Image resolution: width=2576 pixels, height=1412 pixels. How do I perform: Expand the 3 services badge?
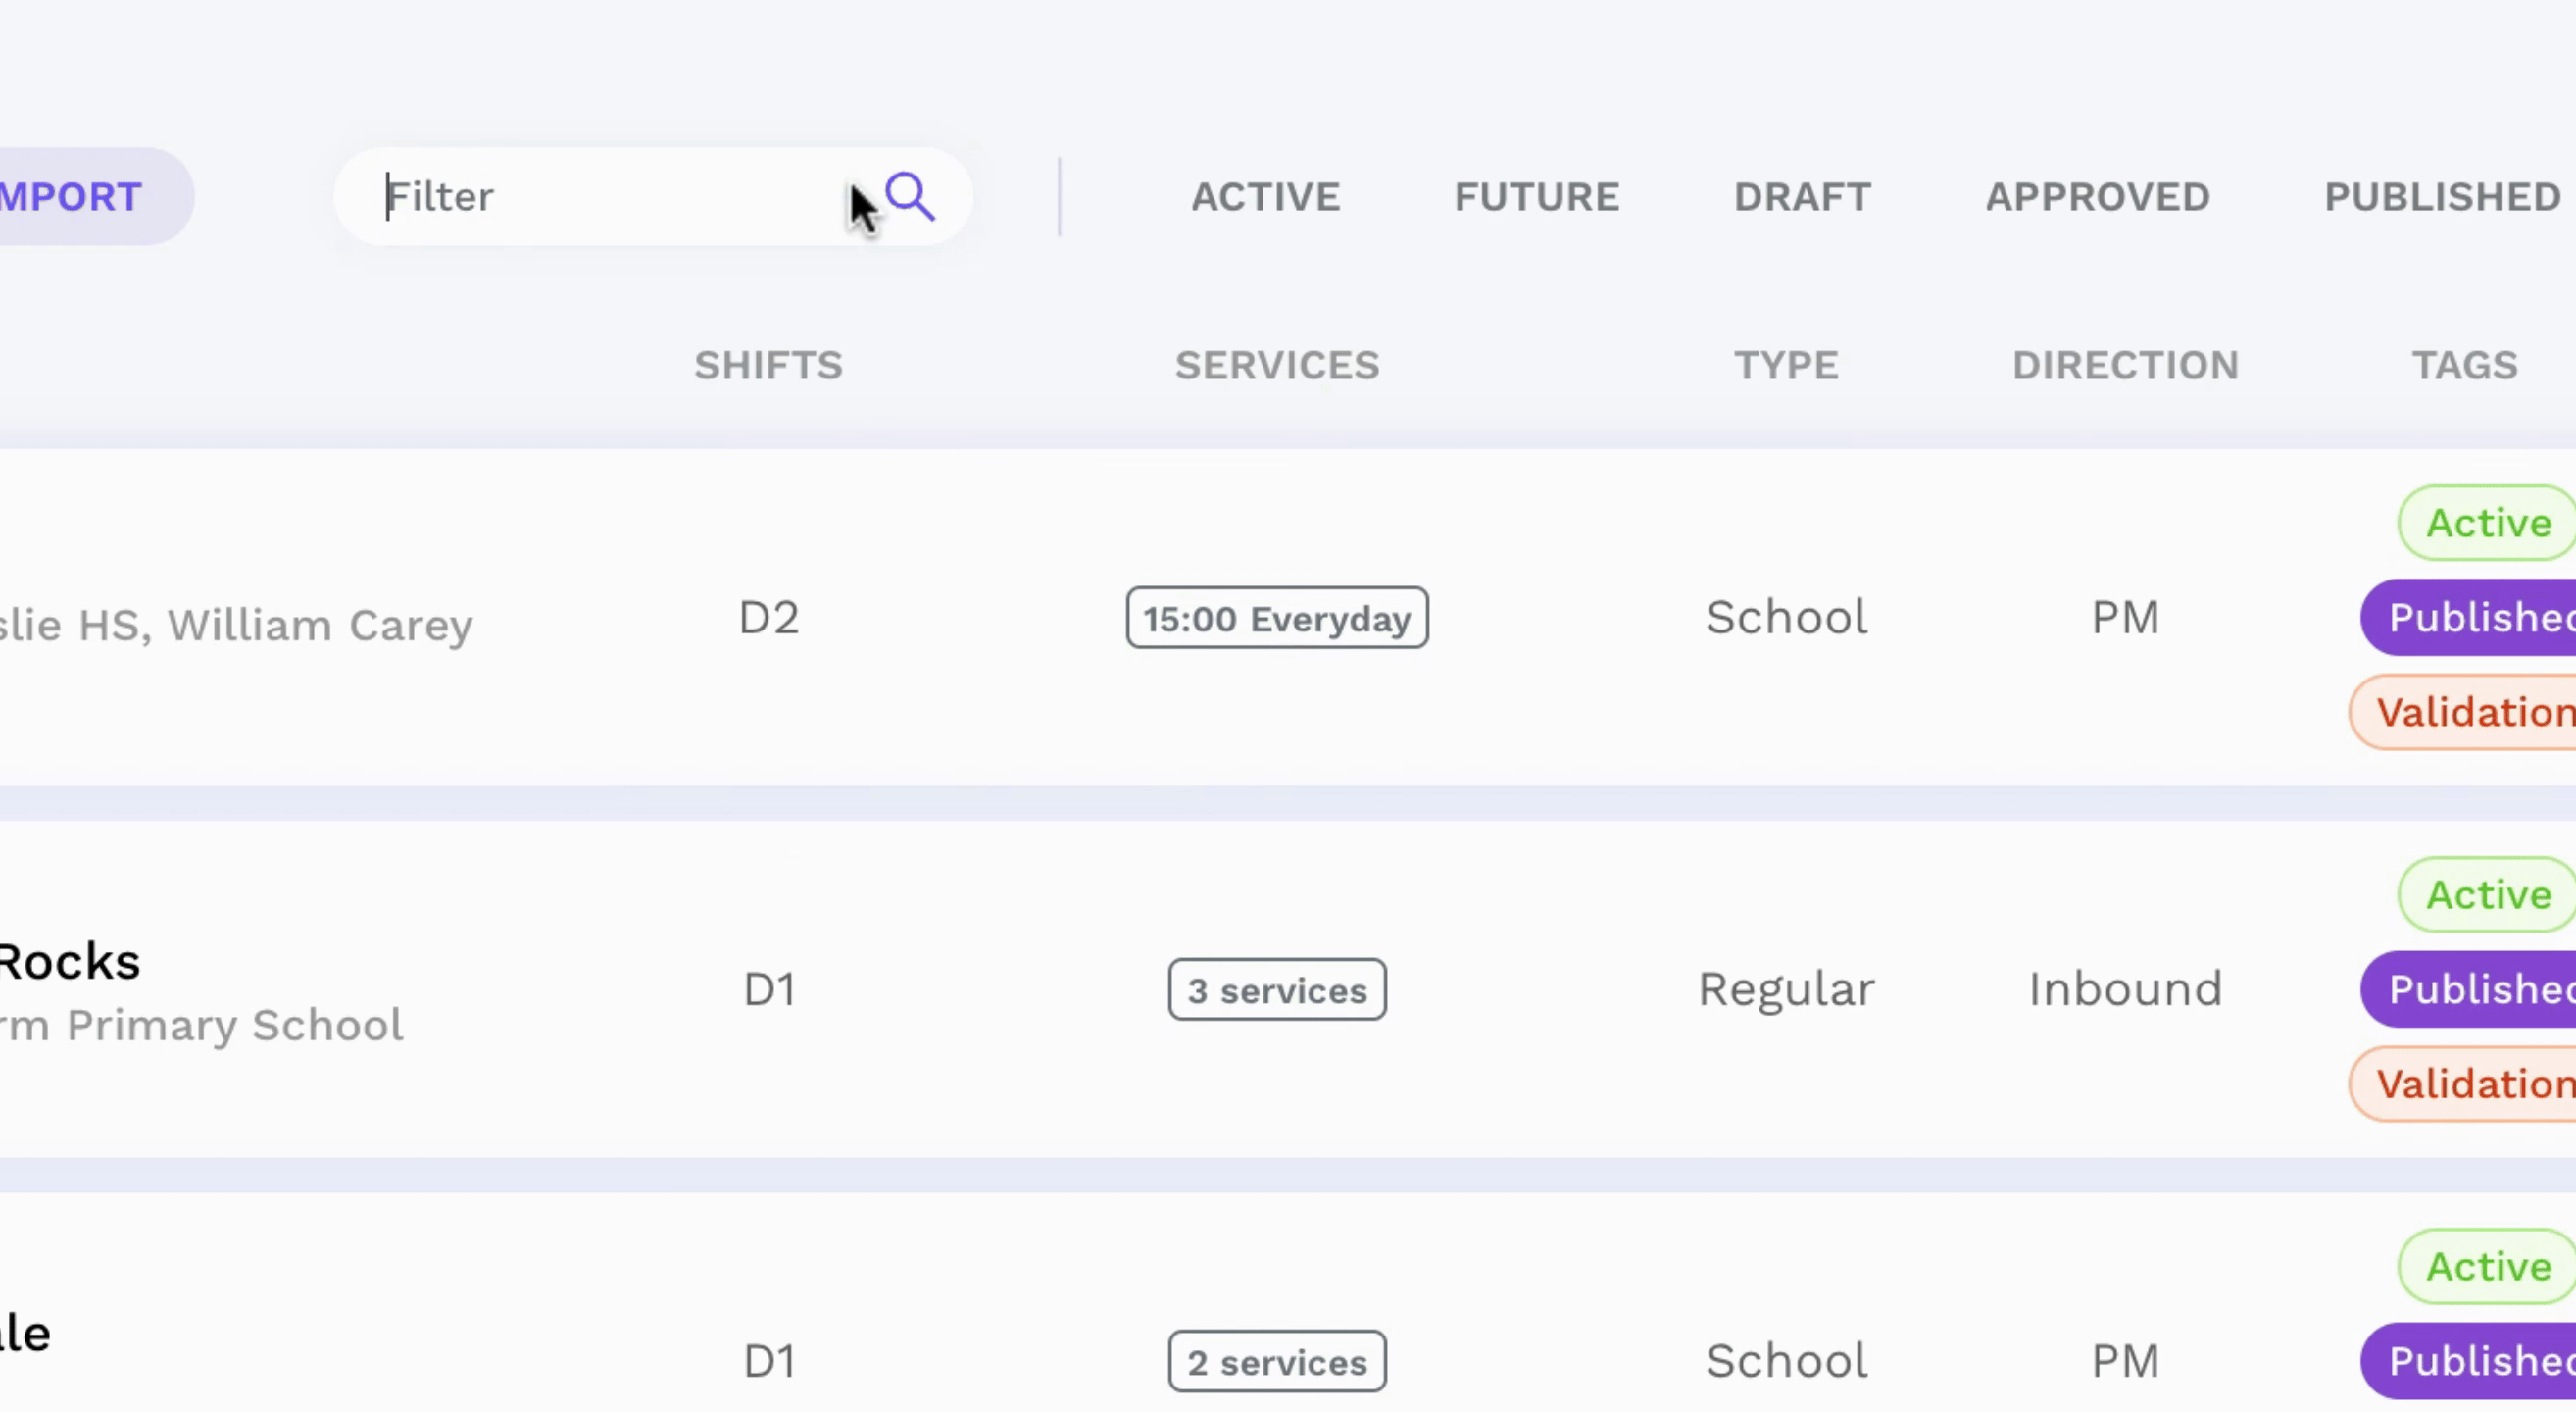click(1277, 990)
